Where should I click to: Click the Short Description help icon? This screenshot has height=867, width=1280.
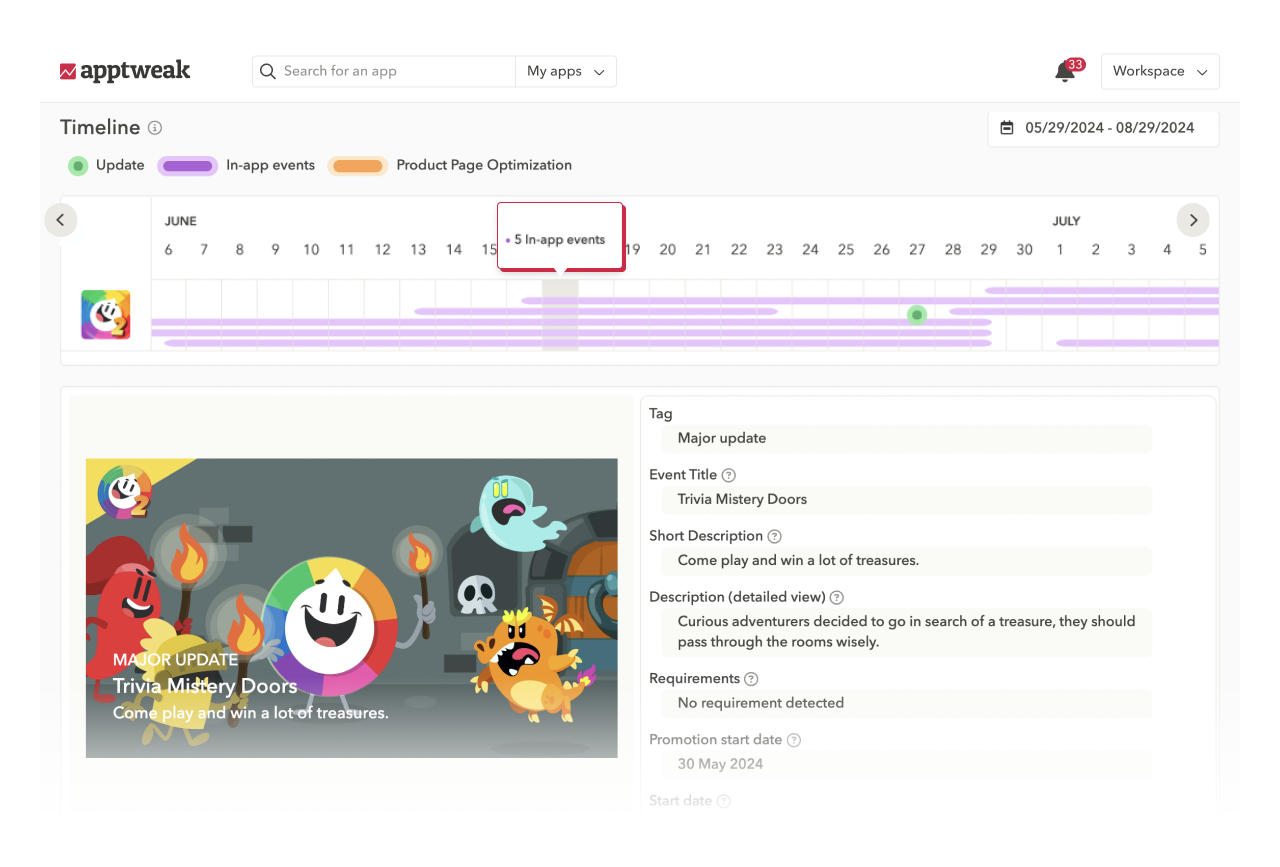tap(775, 536)
